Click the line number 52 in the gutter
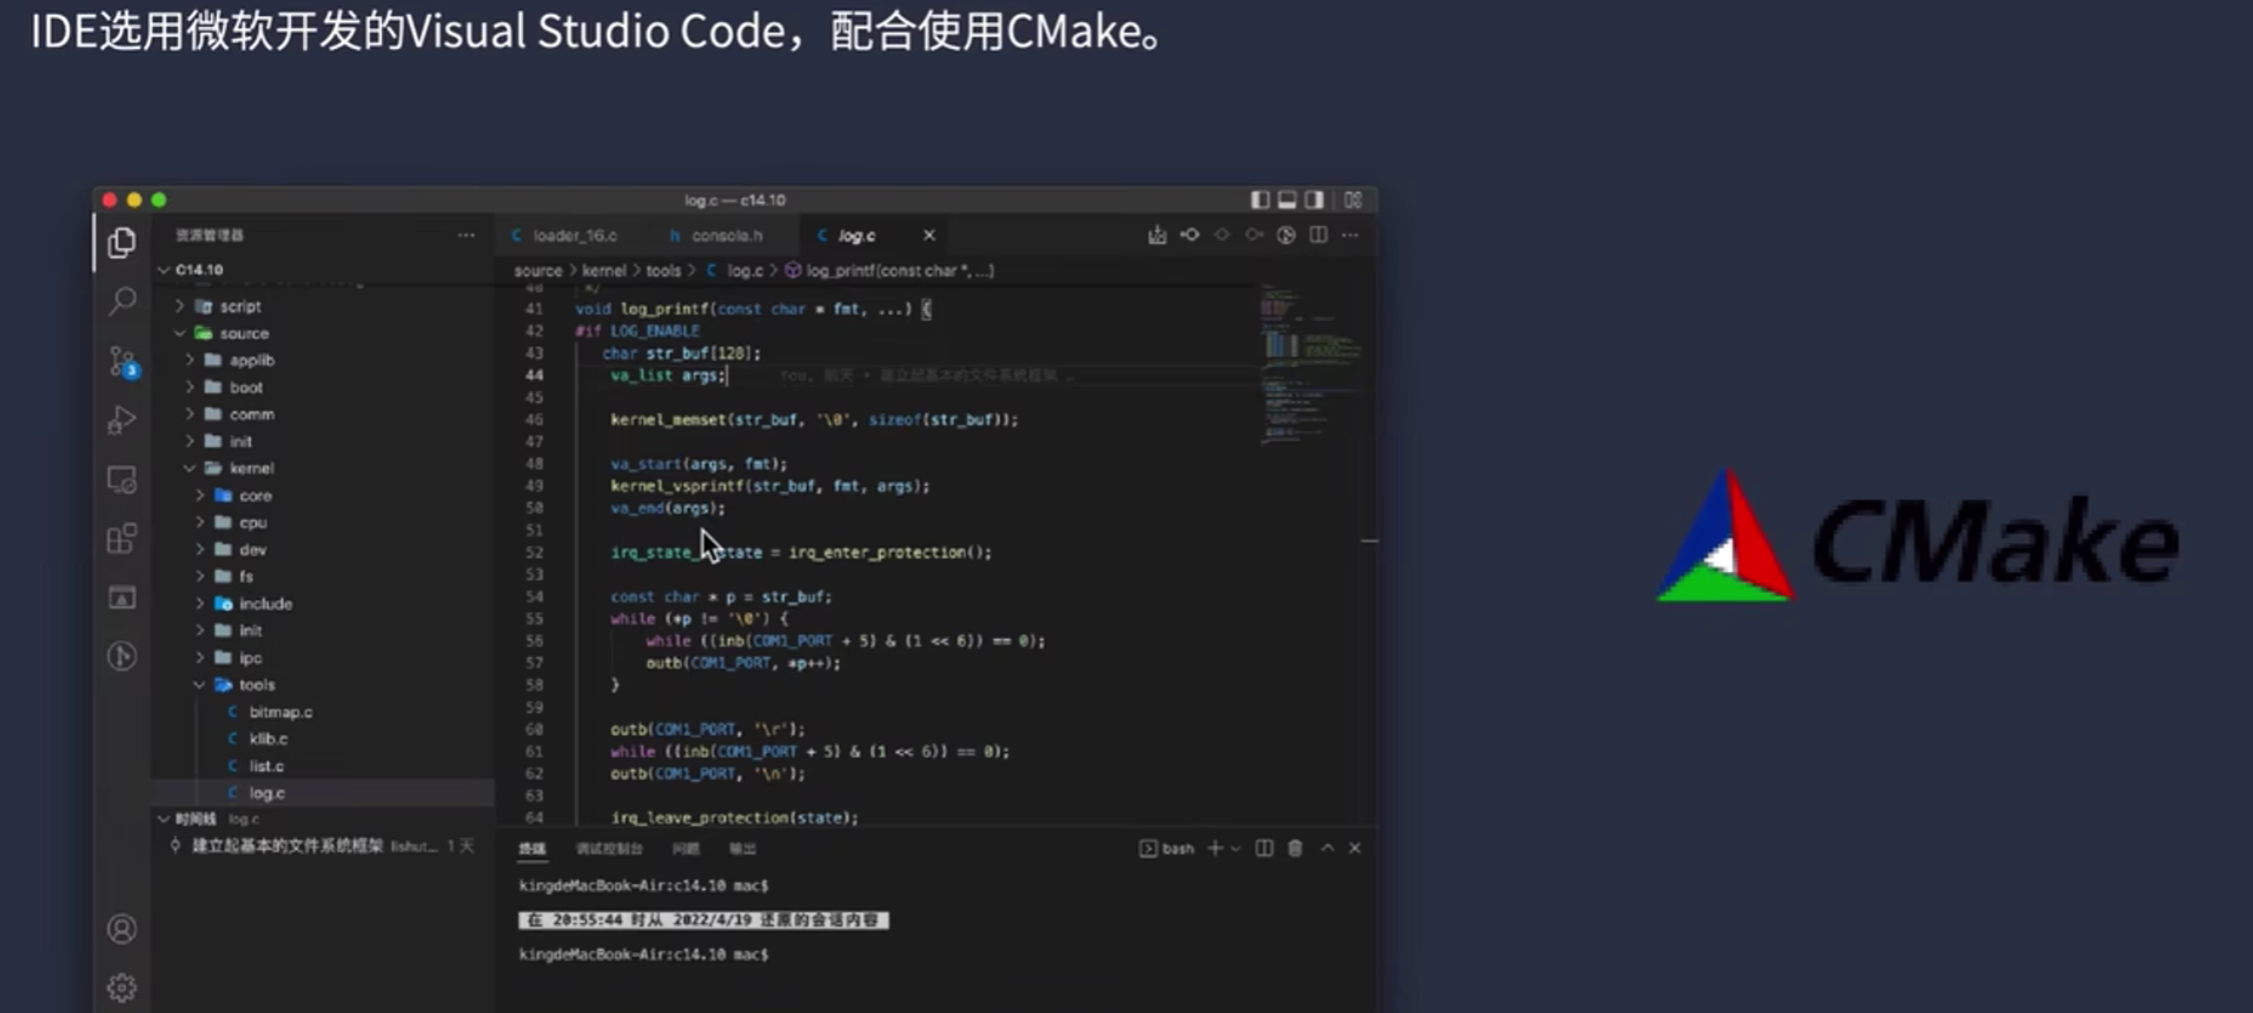This screenshot has width=2253, height=1013. (x=534, y=552)
